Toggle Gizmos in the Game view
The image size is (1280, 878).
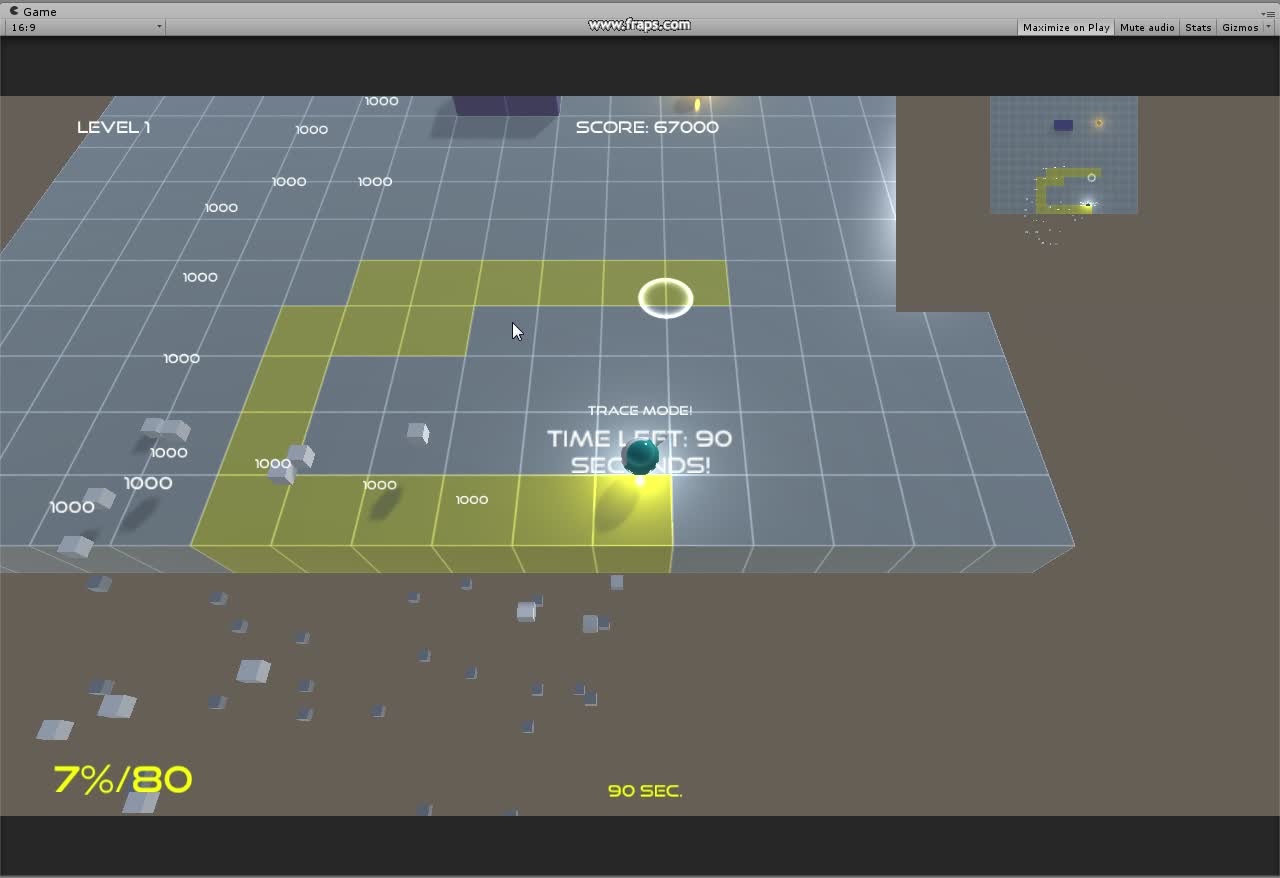(x=1240, y=27)
